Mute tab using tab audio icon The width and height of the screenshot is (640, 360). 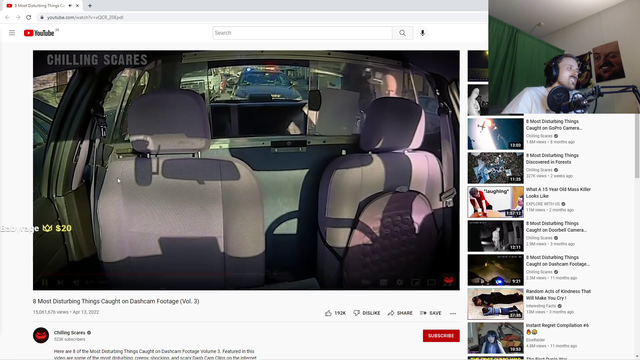(x=70, y=6)
